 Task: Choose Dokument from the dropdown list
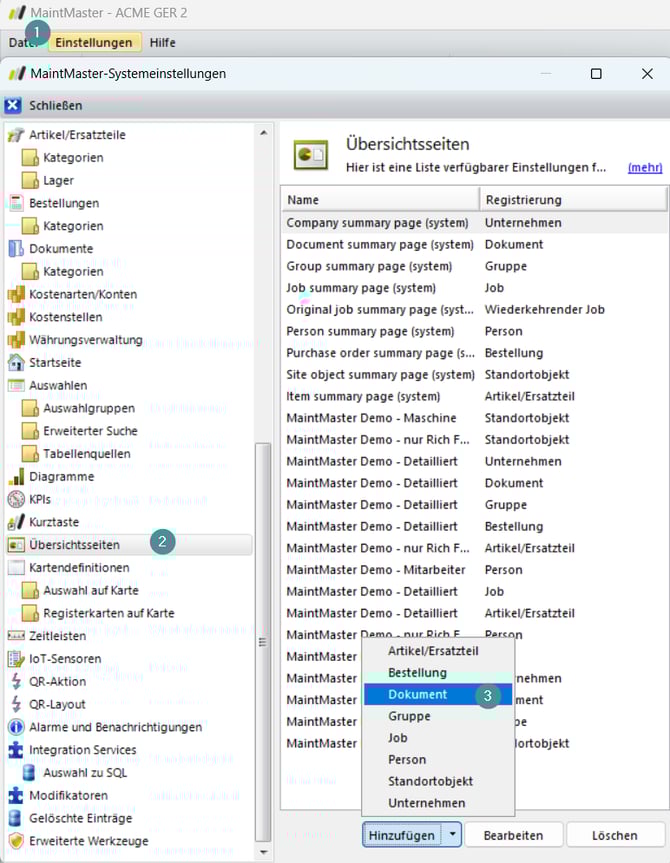(418, 694)
